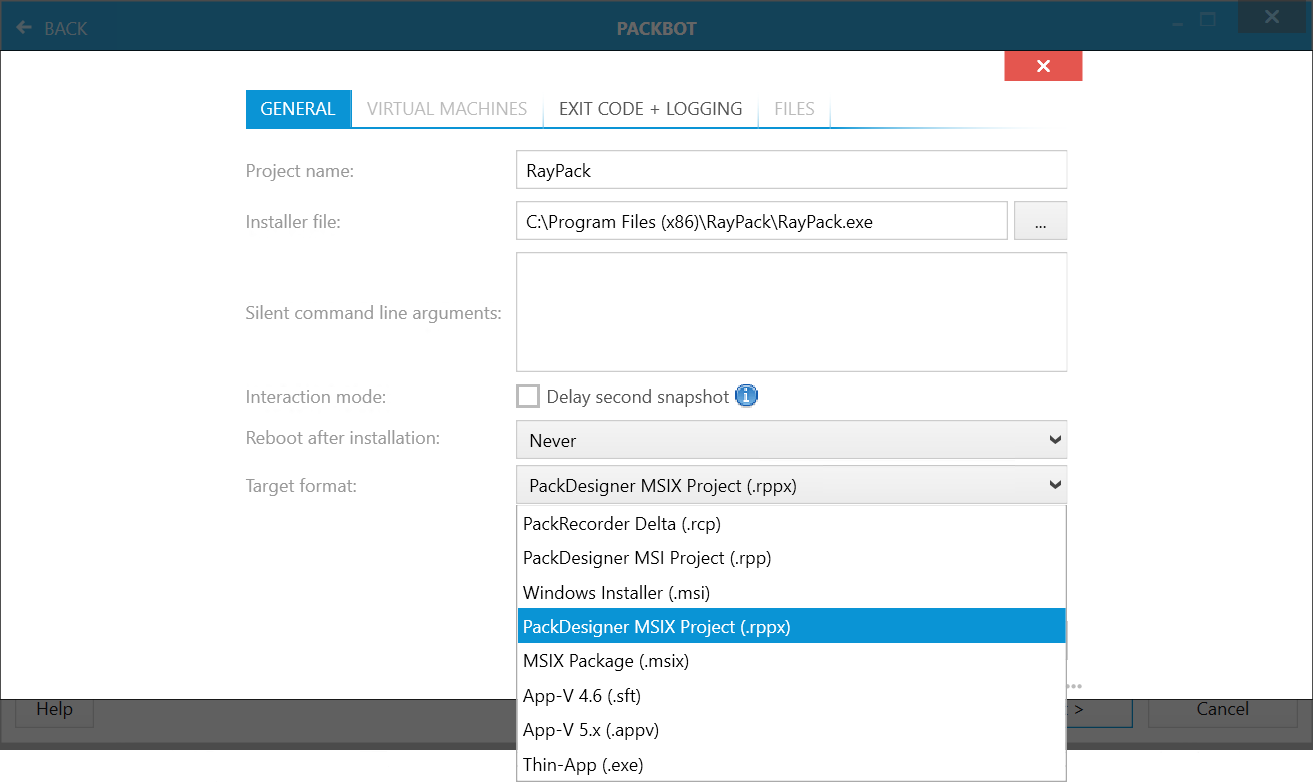
Task: Click the BACK arrow icon
Action: coord(24,28)
